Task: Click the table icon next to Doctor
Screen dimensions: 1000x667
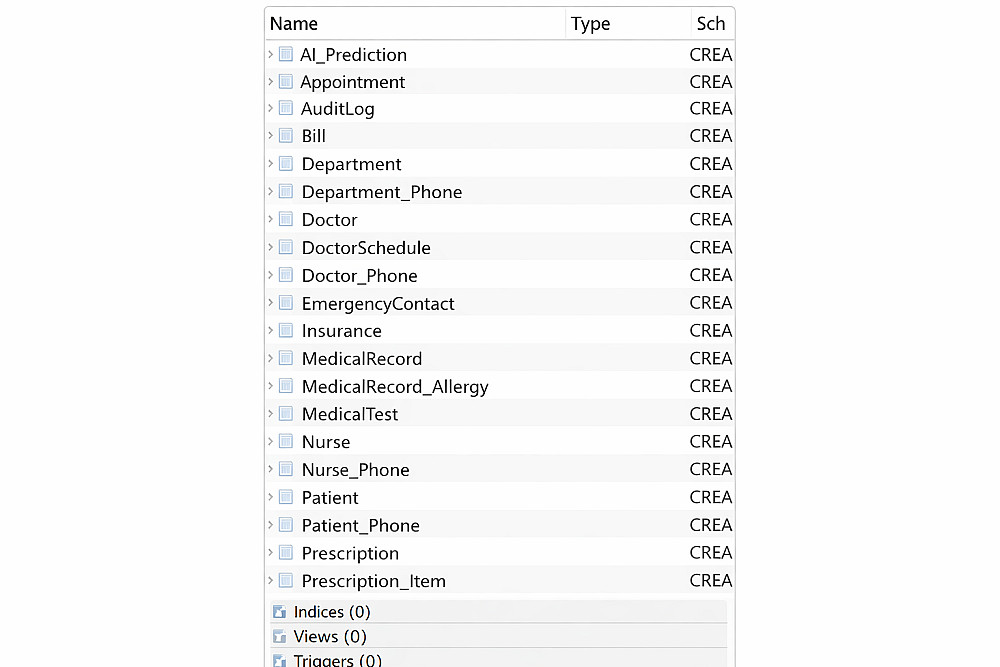Action: 286,219
